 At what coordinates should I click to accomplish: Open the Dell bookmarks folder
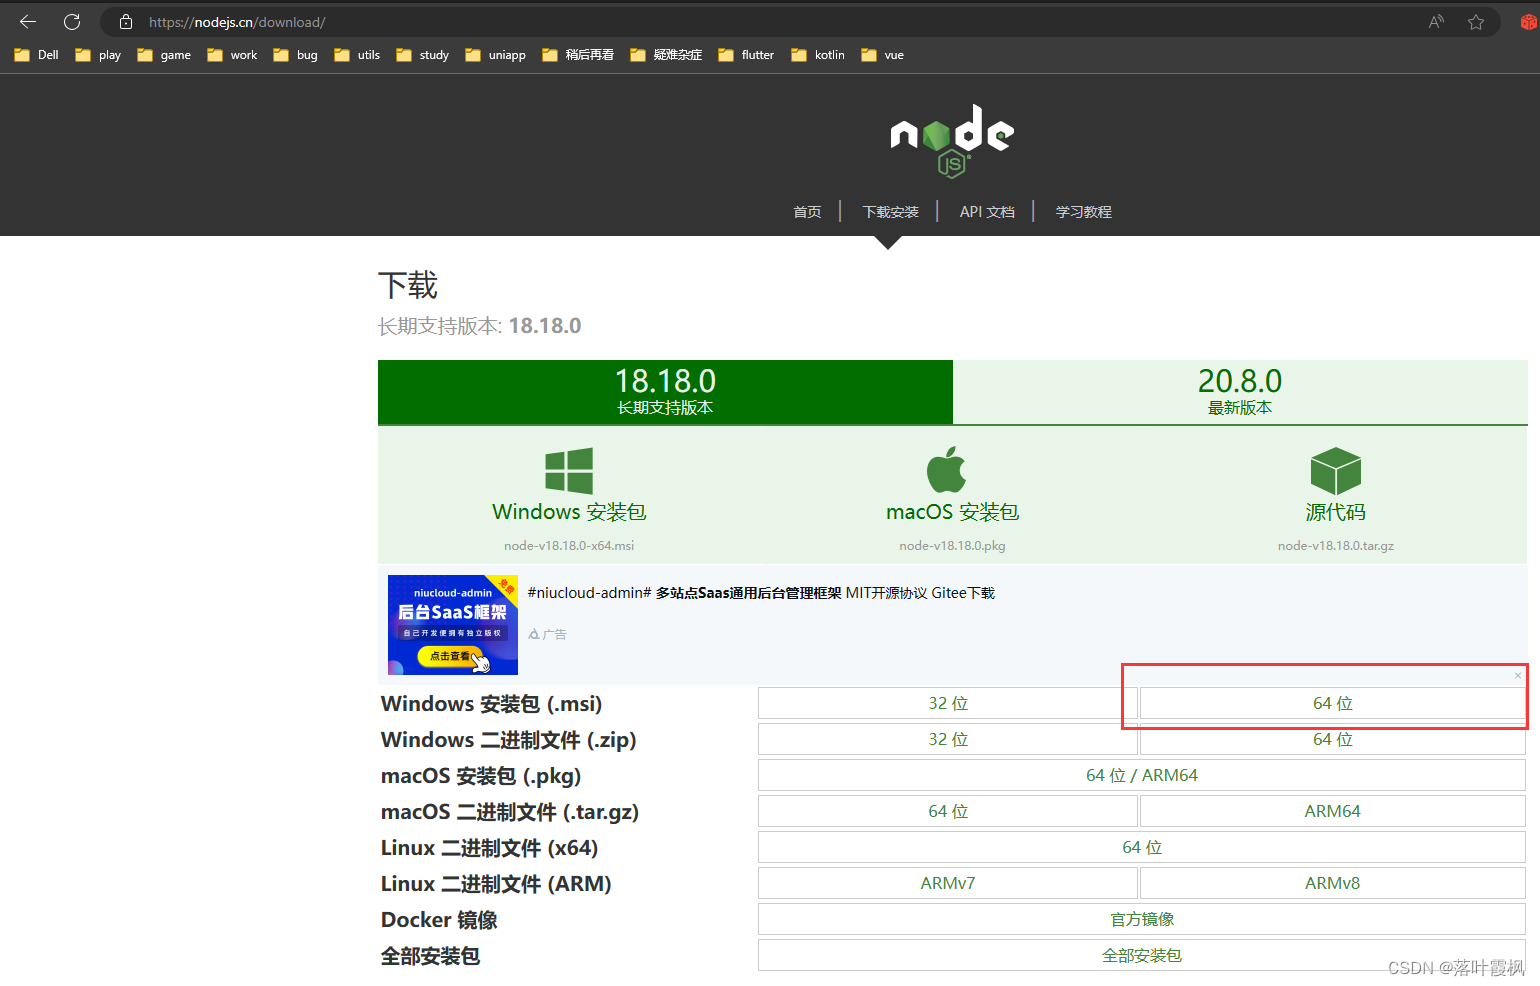pyautogui.click(x=37, y=55)
